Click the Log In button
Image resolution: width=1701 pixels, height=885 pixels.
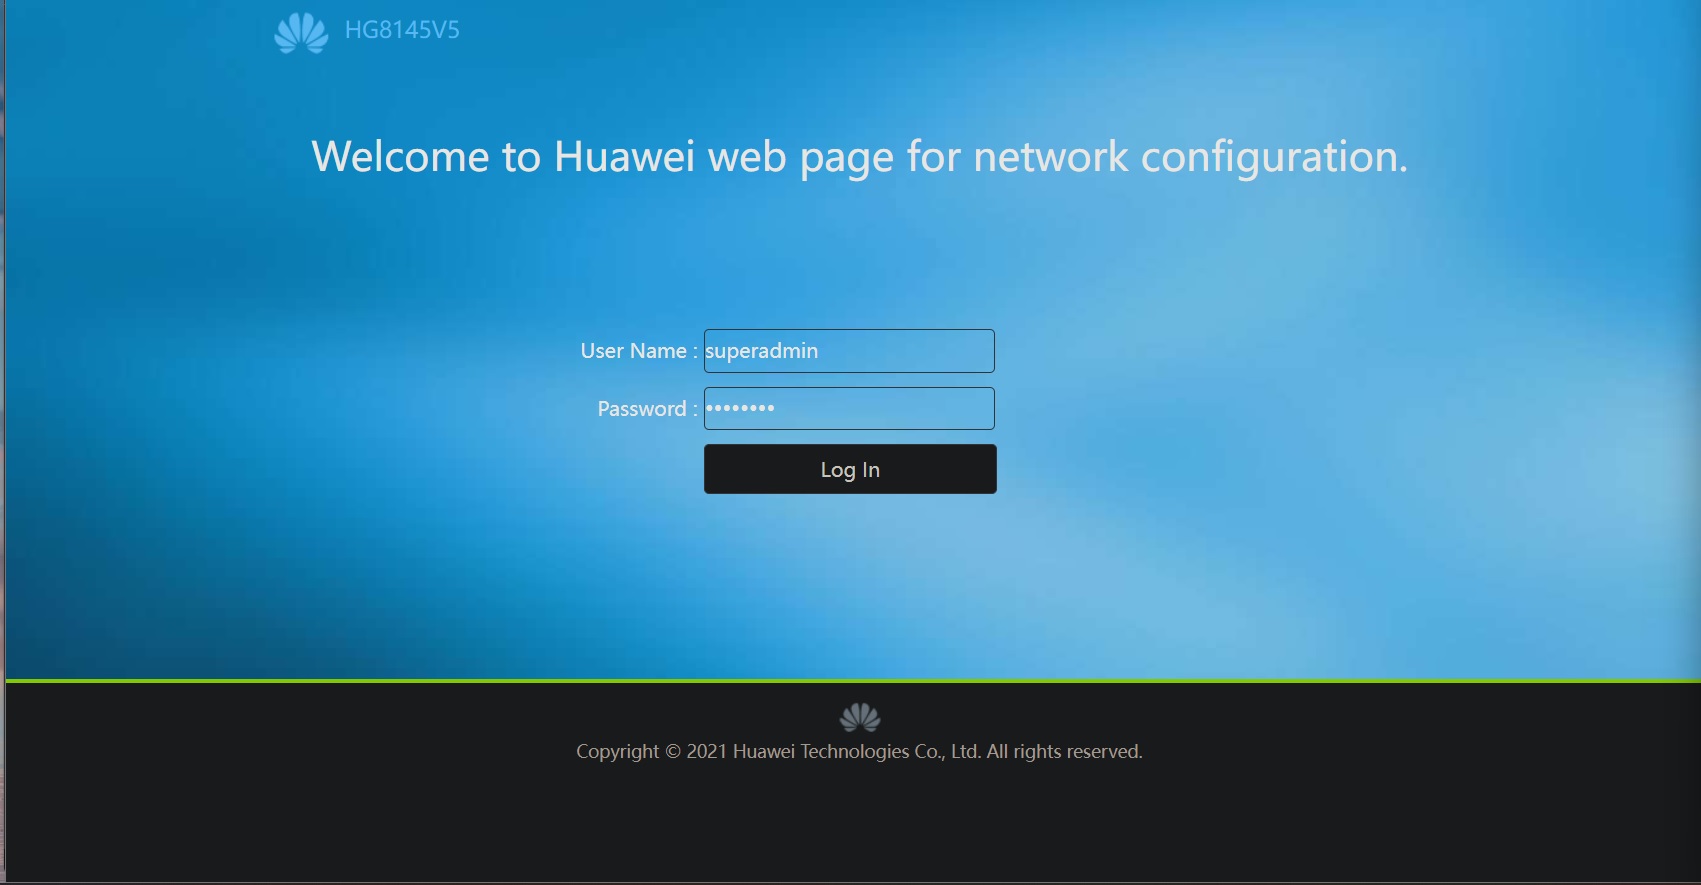850,469
